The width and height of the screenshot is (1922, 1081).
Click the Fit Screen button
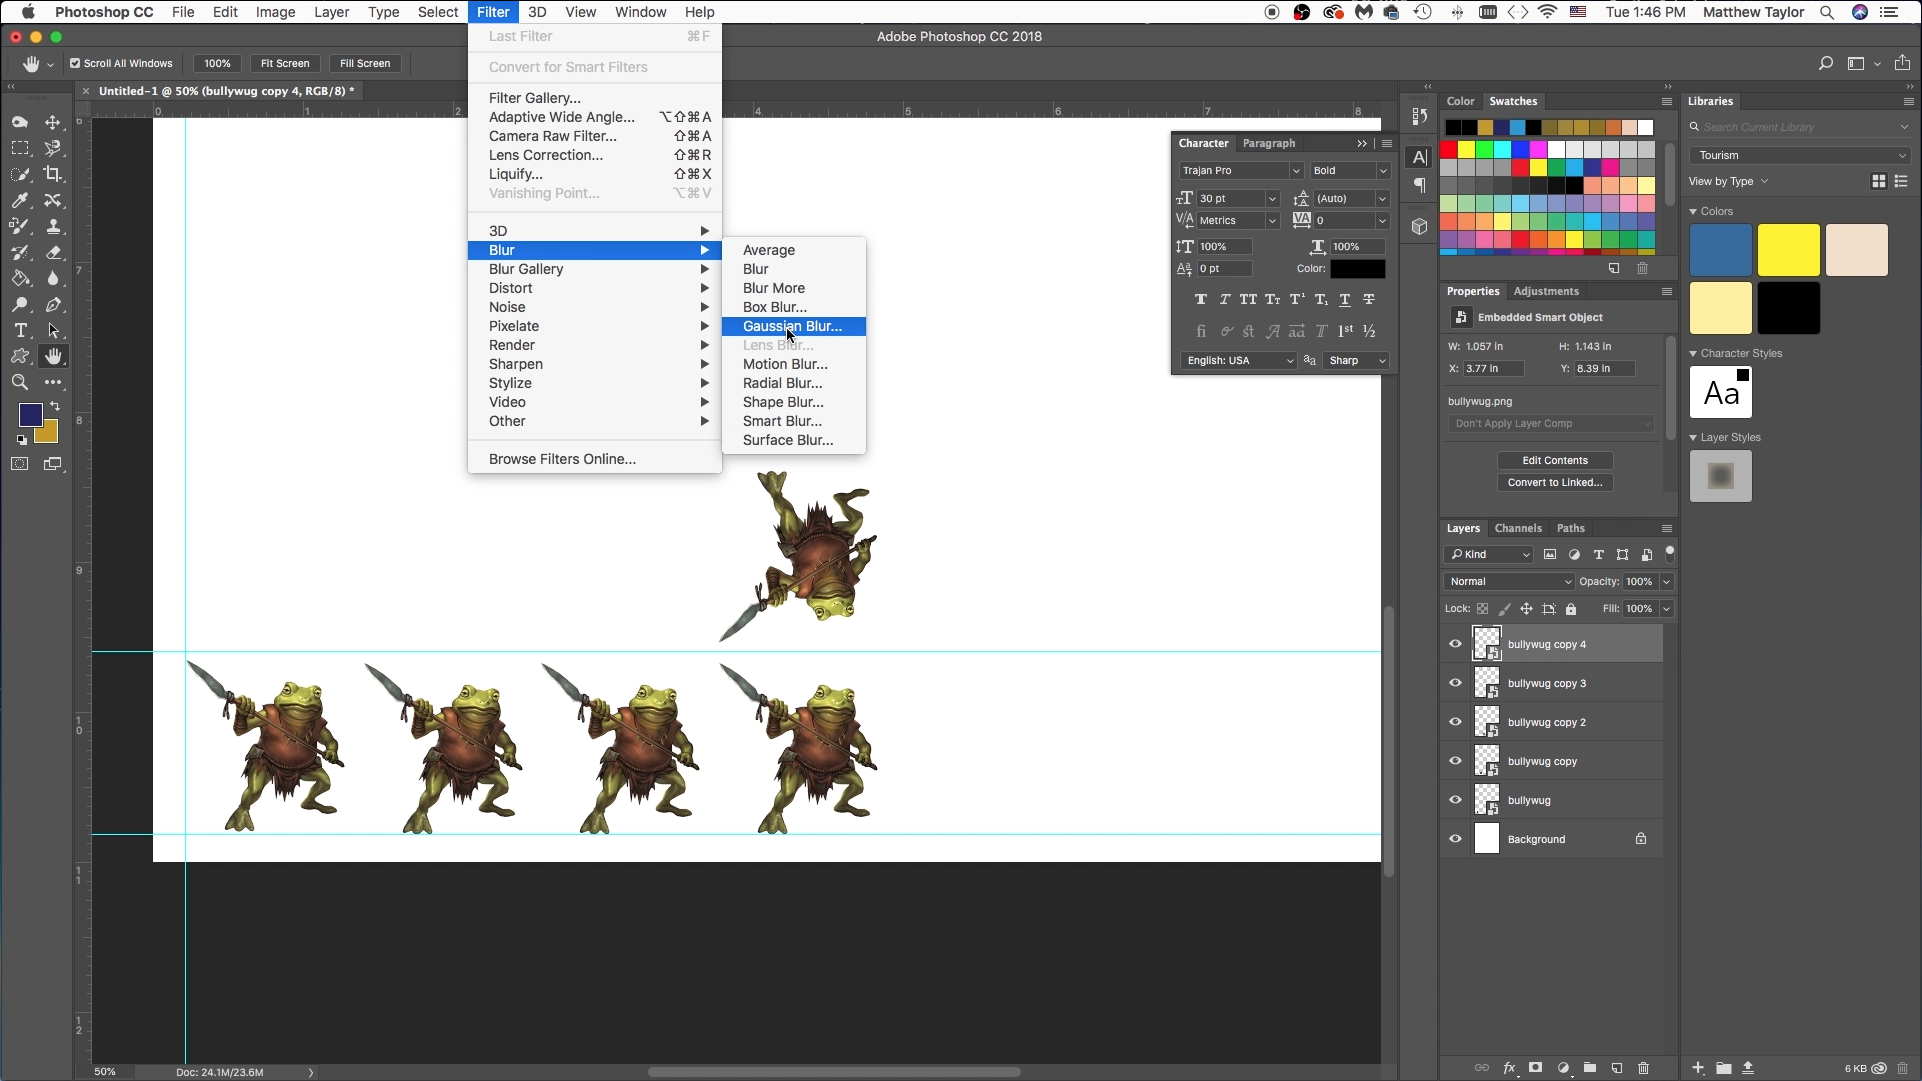click(x=285, y=63)
